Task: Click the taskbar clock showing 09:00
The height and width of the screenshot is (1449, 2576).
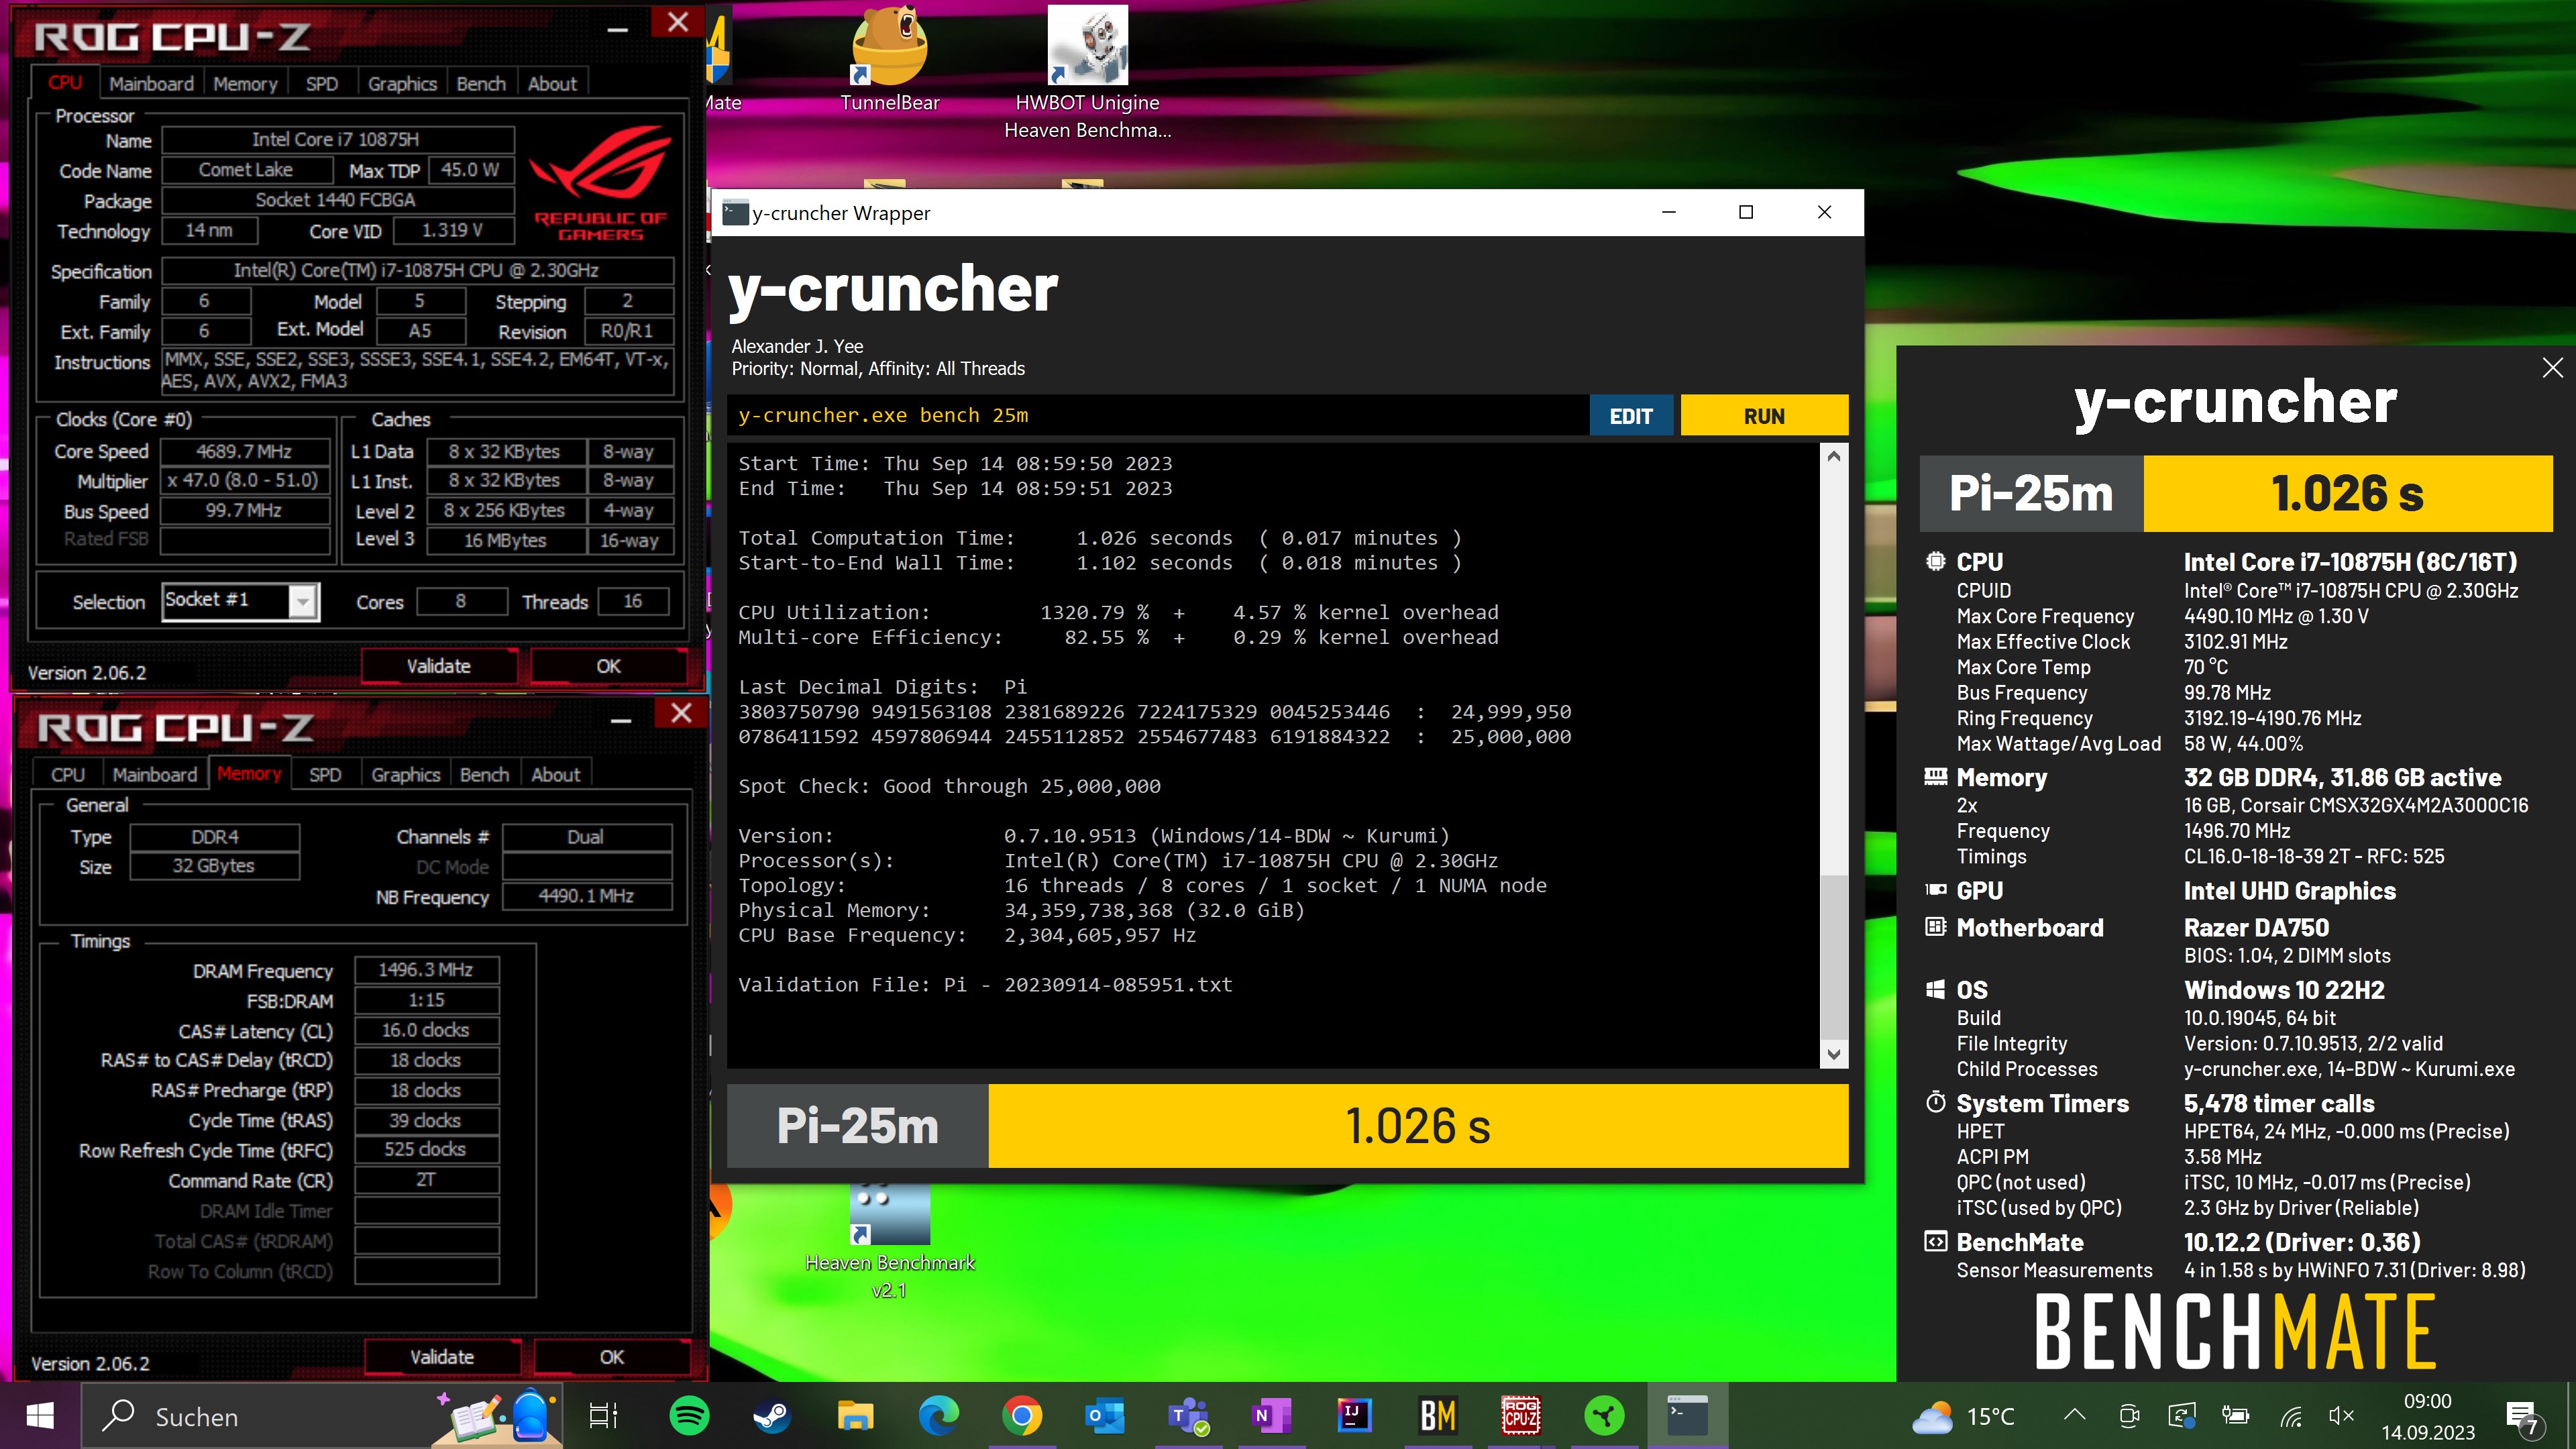Action: 2427,1416
